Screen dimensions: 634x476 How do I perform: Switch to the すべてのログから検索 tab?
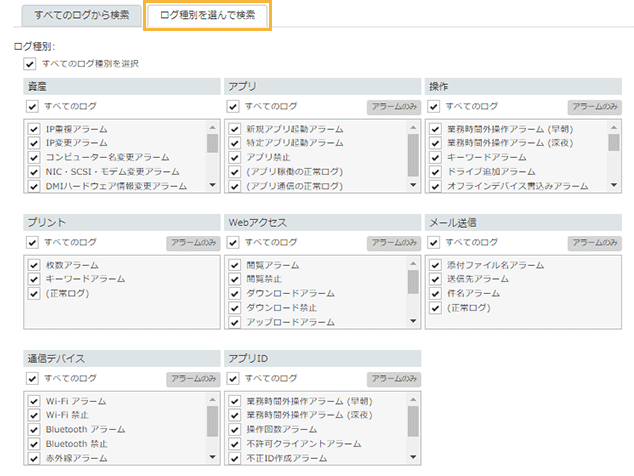pos(79,17)
